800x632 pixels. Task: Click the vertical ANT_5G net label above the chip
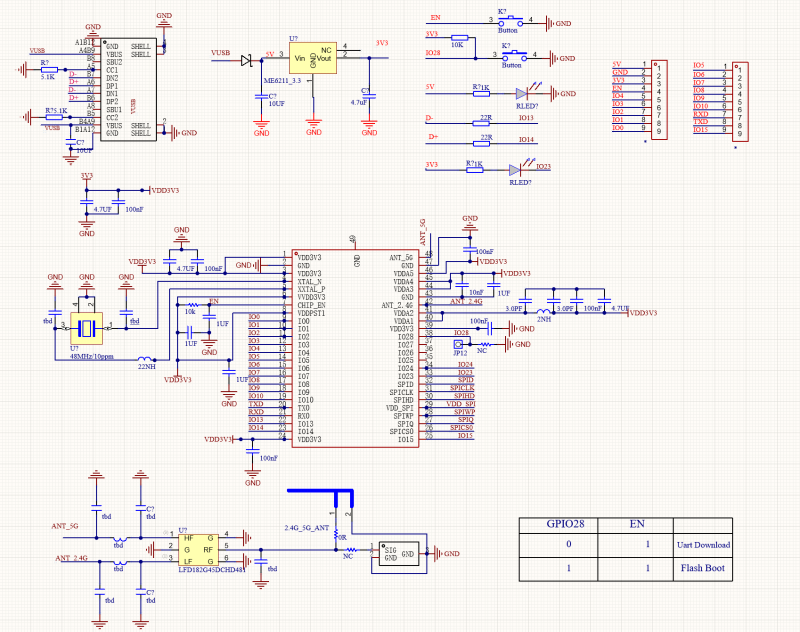coord(422,232)
